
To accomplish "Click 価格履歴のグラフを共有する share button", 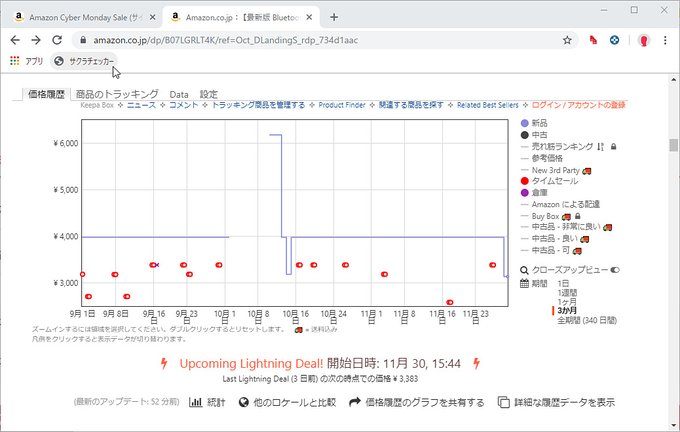I will point(417,403).
